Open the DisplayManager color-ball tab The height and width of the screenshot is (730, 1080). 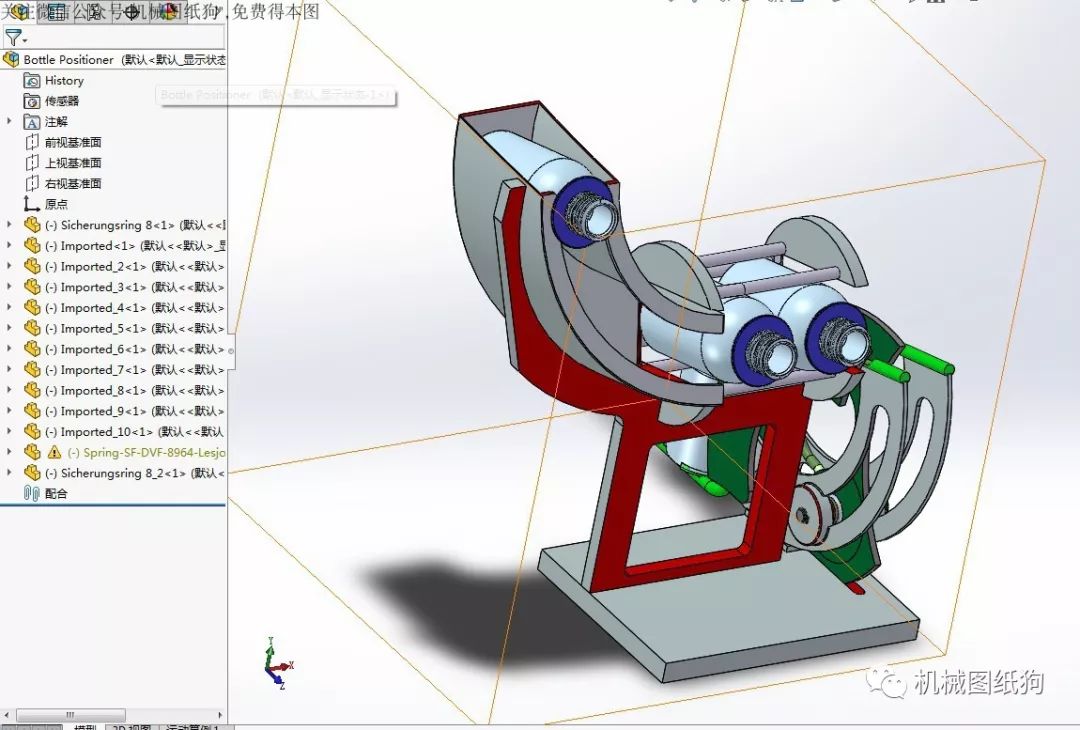coord(168,12)
